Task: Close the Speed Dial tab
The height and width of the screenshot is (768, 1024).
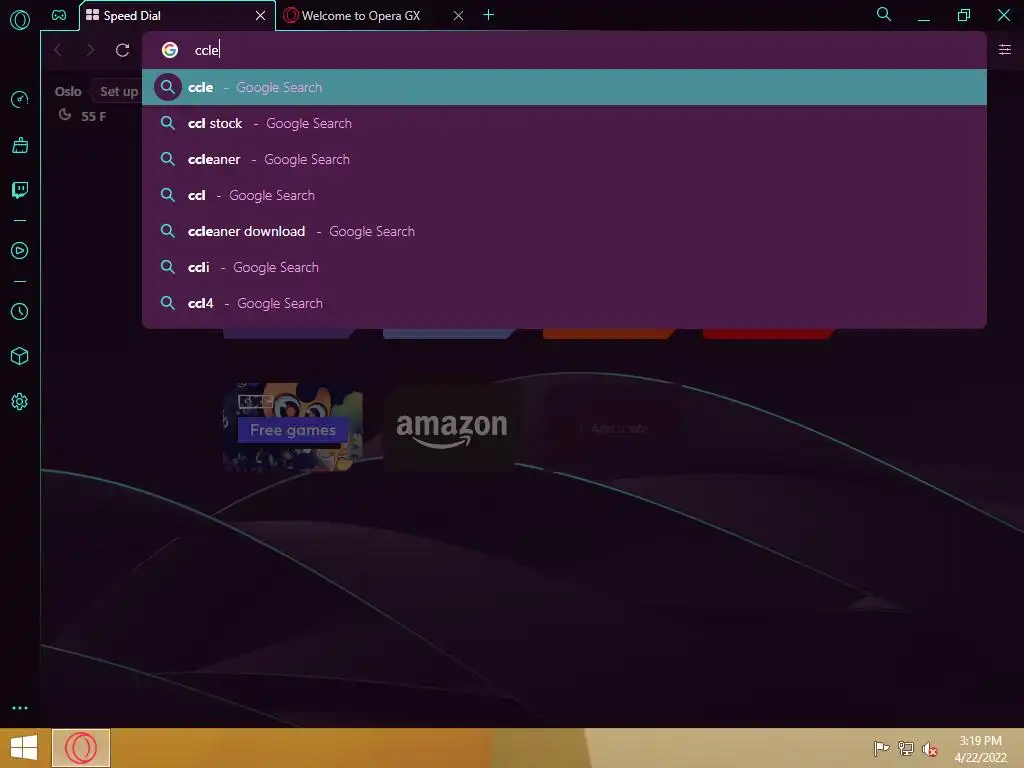Action: pos(261,15)
